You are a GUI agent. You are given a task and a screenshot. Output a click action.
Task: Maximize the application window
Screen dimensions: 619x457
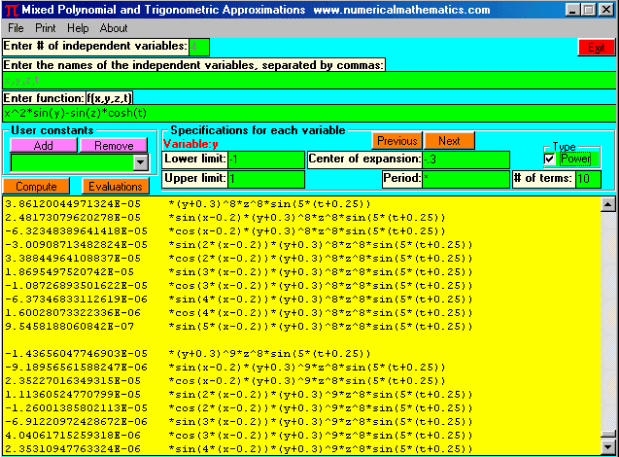588,10
